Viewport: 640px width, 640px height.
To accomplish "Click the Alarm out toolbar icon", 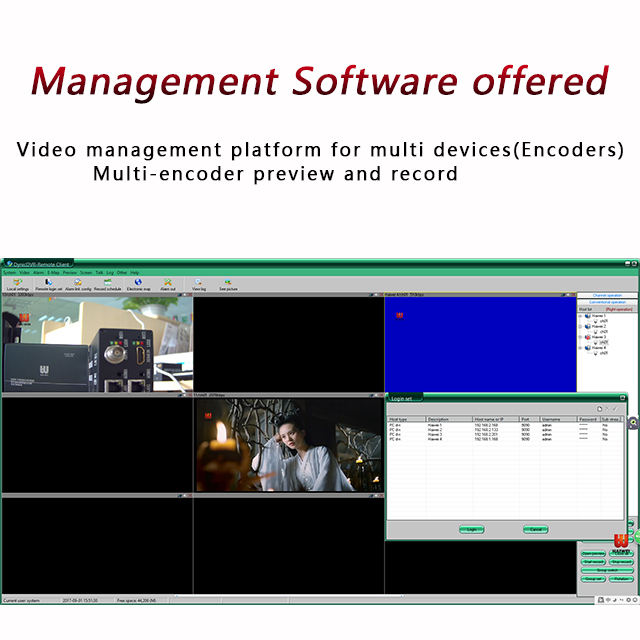I will coord(168,284).
